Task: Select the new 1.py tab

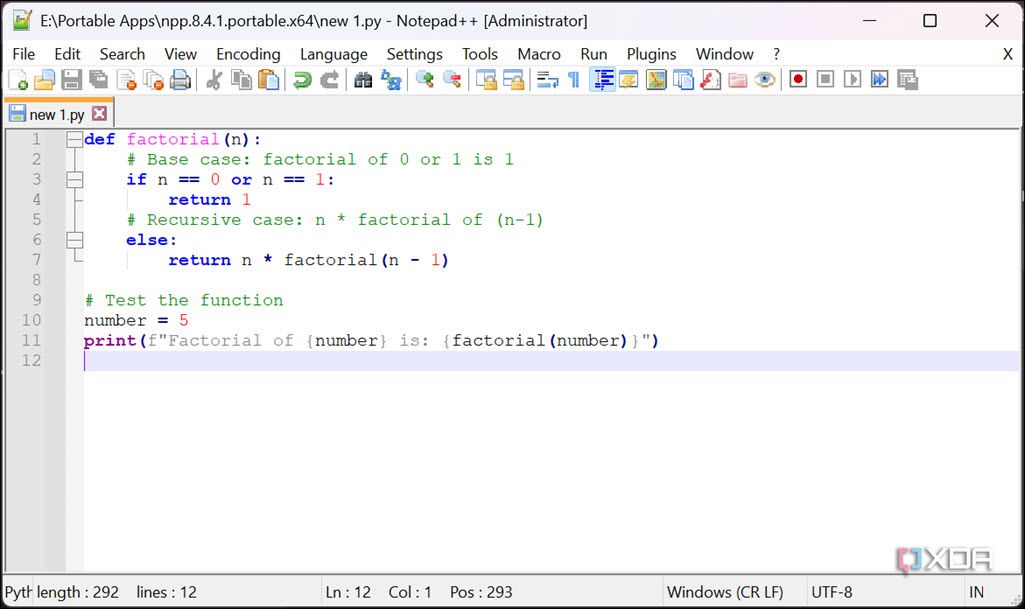Action: [x=57, y=114]
